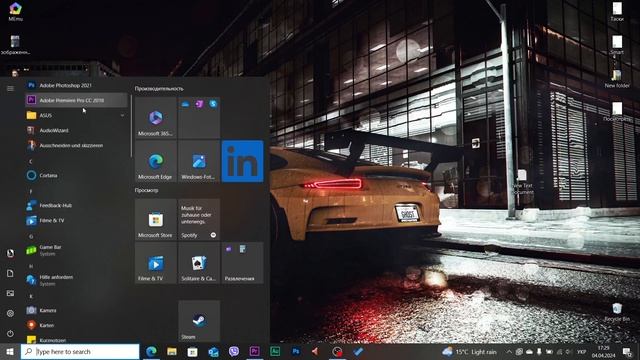The height and width of the screenshot is (360, 640).
Task: Click the red arrow app on taskbar
Action: (316, 351)
